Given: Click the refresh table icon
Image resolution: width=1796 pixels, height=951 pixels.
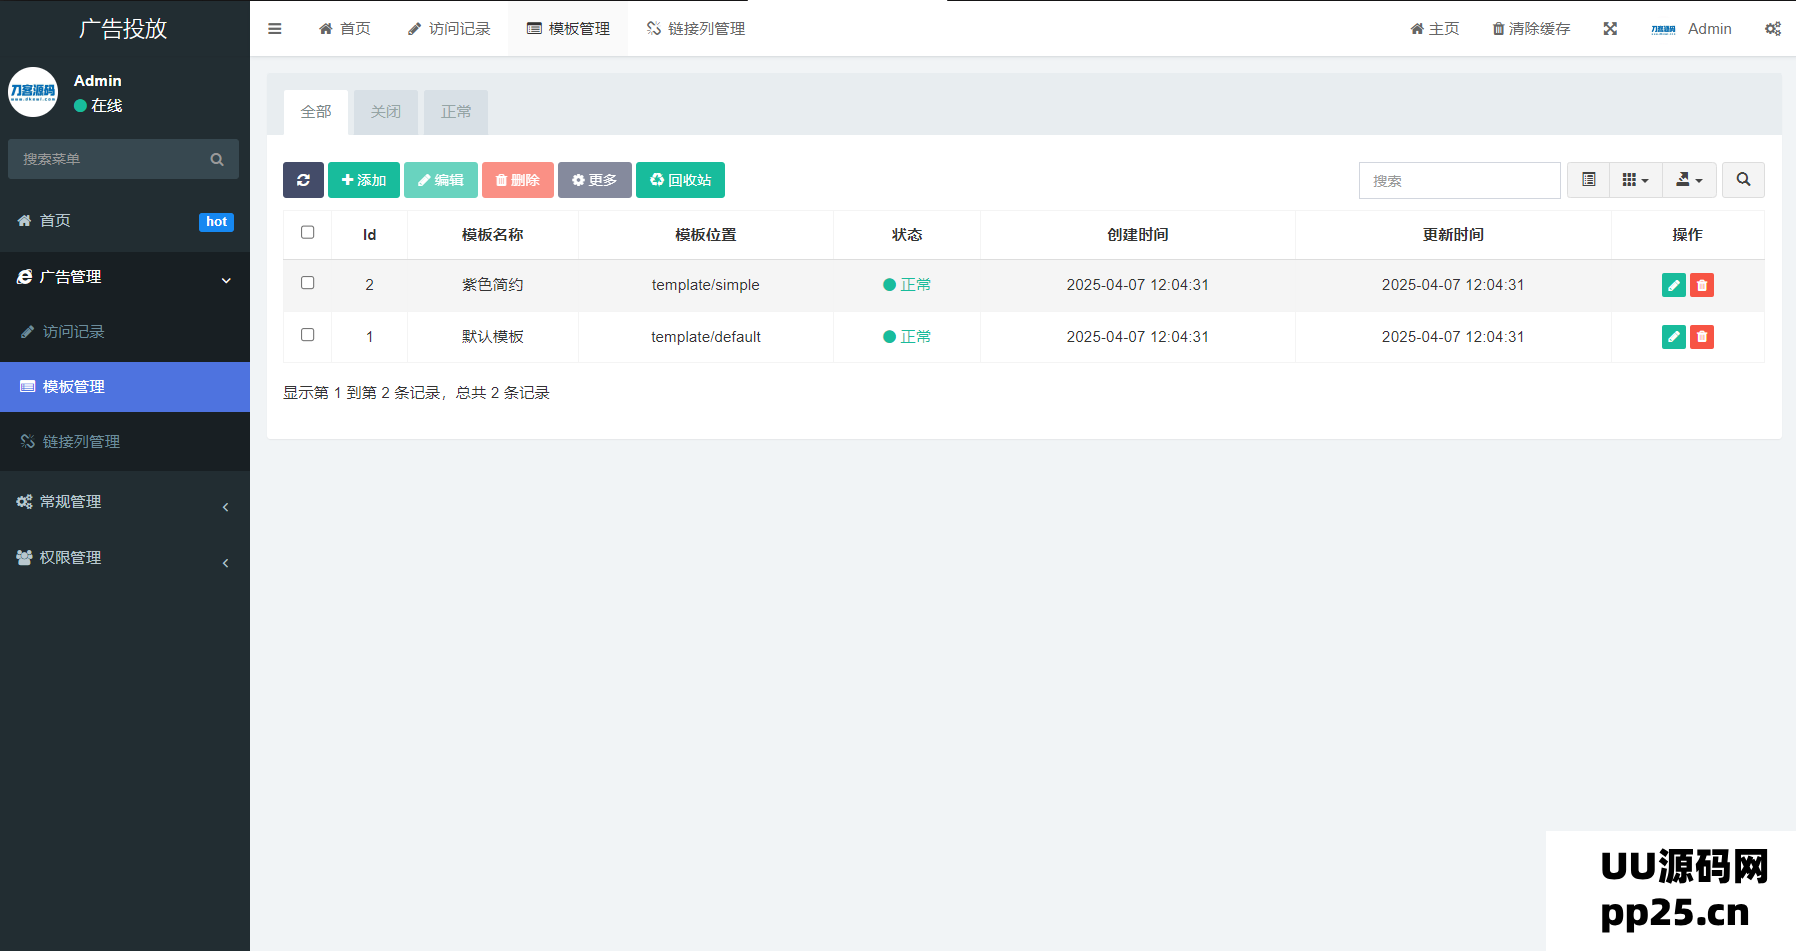Looking at the screenshot, I should (303, 180).
